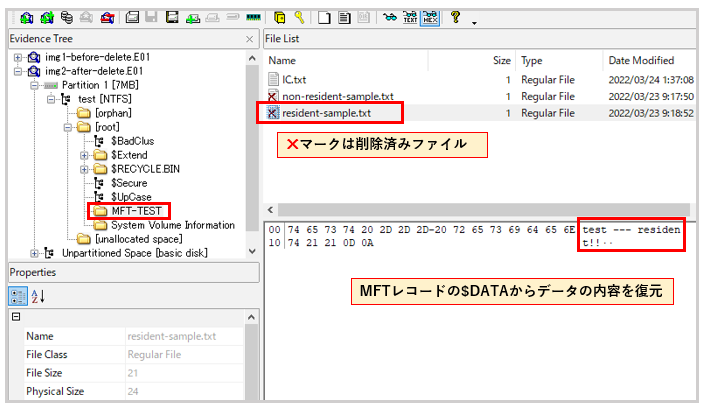Select the [orphan] folder in tree

click(113, 113)
